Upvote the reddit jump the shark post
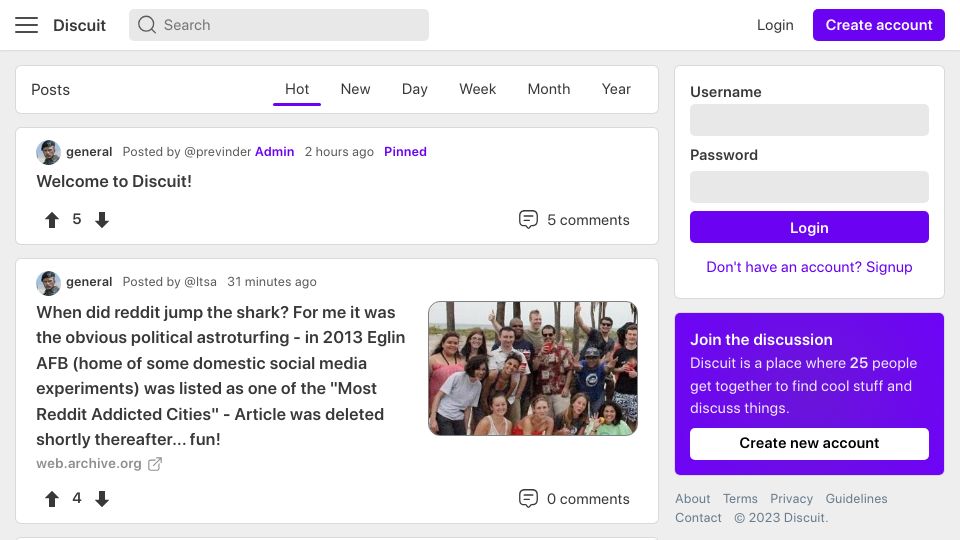The width and height of the screenshot is (960, 540). [52, 499]
